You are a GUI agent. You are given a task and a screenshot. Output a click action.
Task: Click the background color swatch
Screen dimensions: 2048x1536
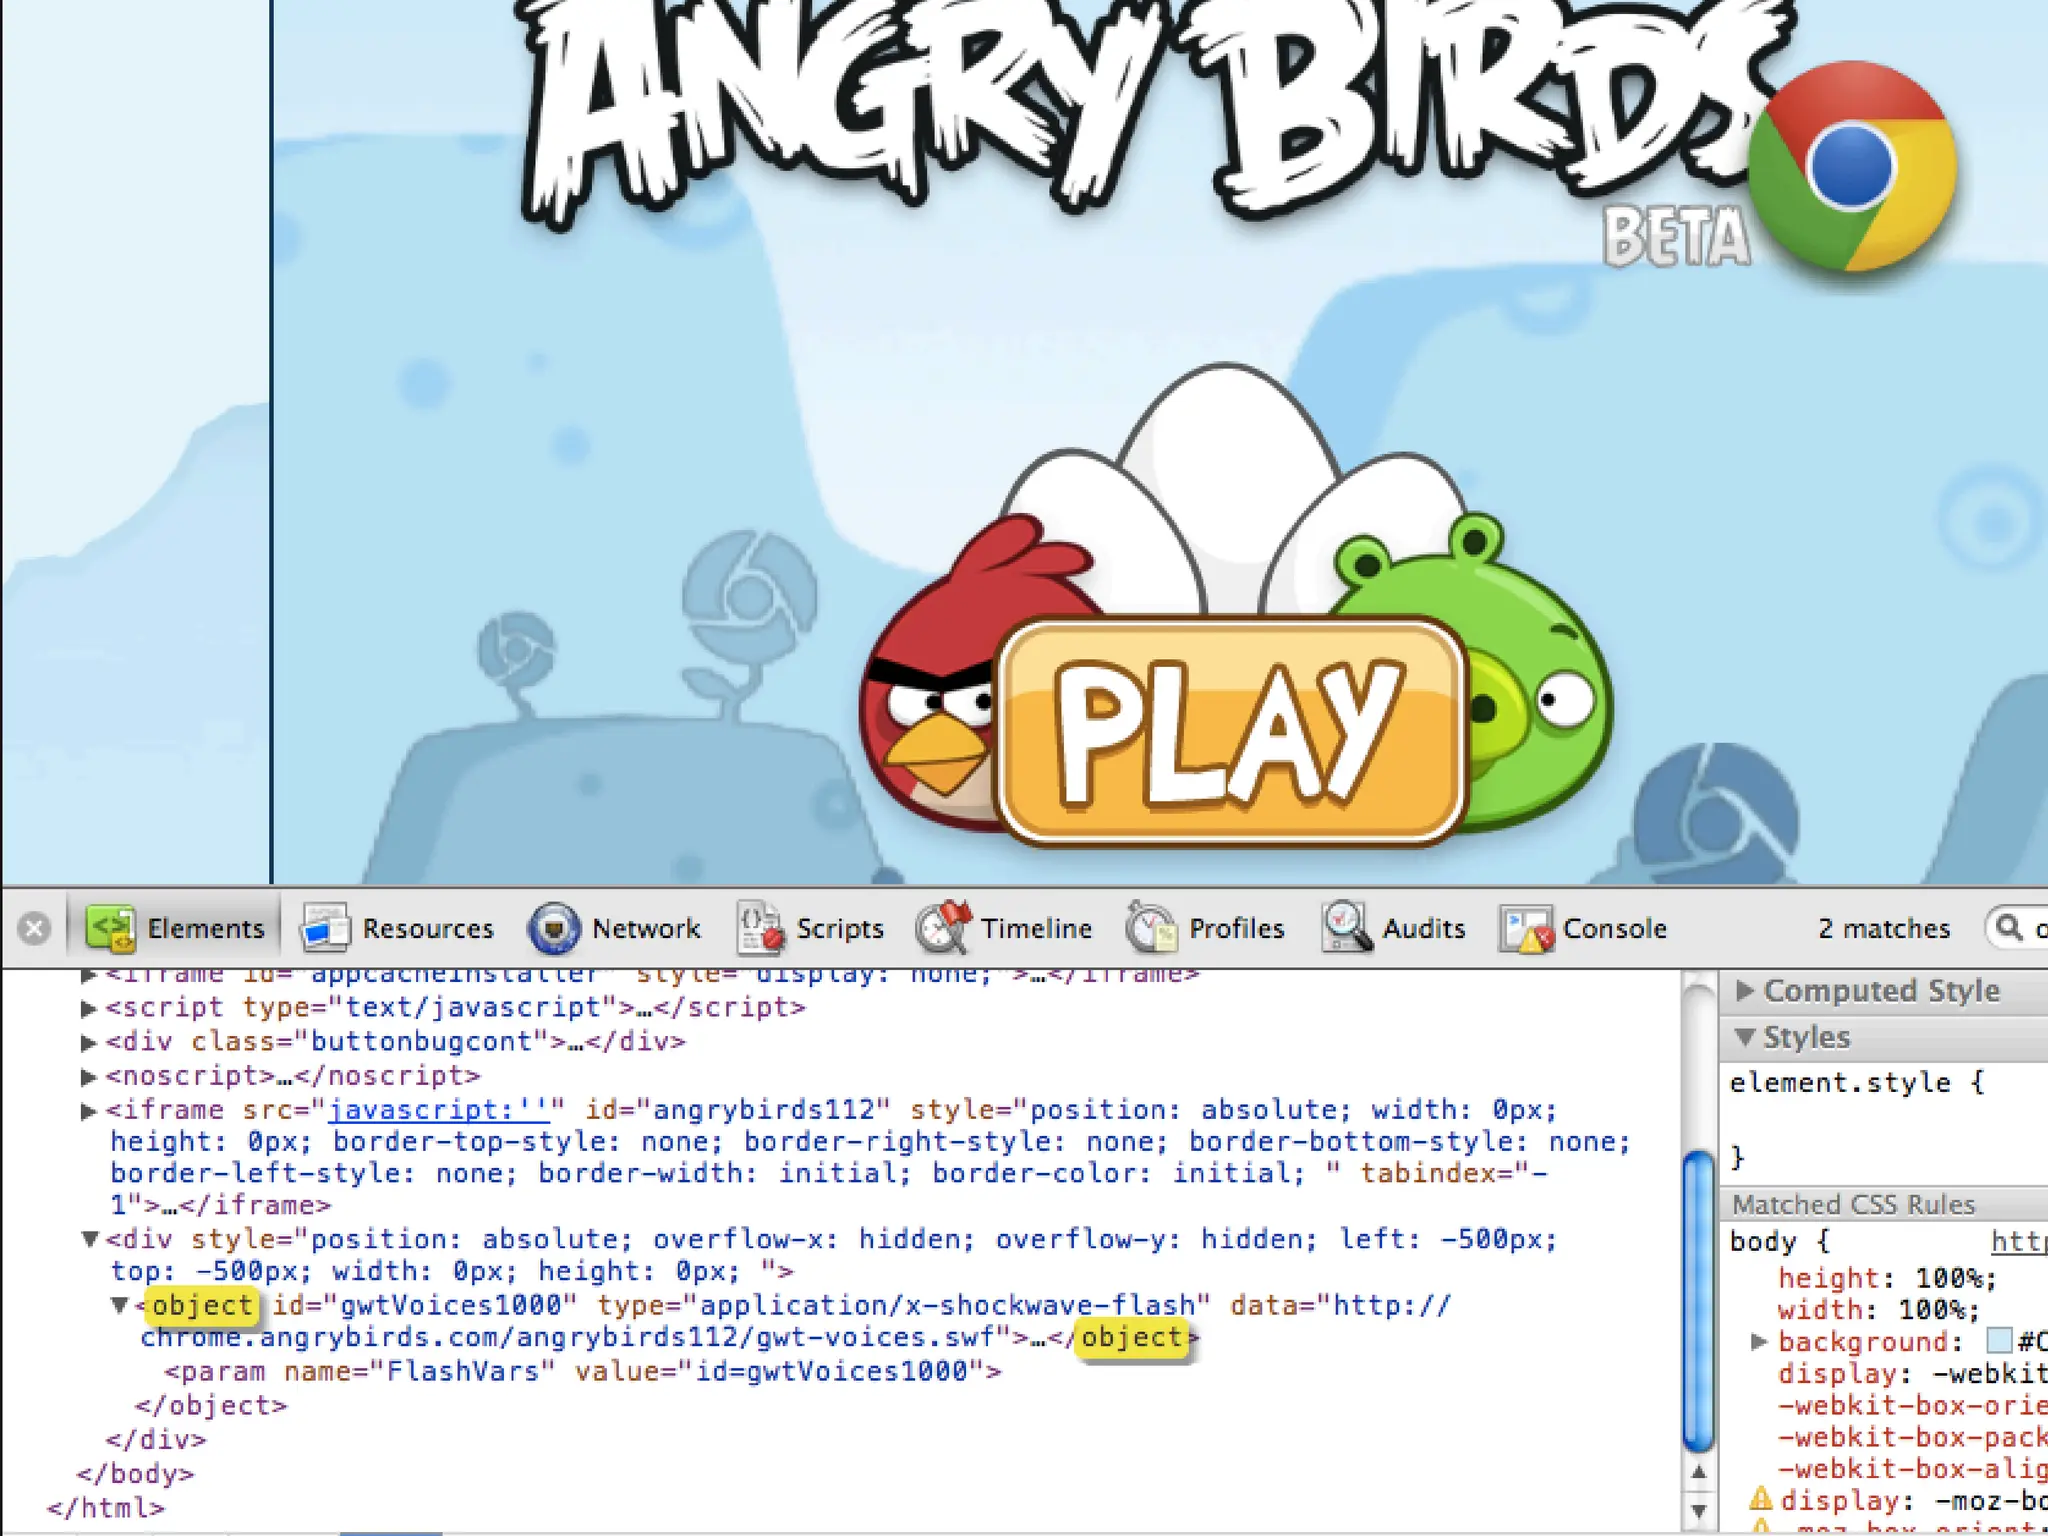(x=1999, y=1340)
